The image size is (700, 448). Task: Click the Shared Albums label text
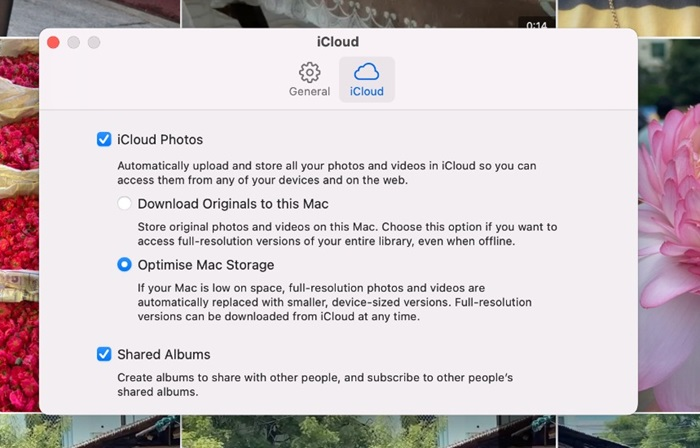click(x=163, y=354)
